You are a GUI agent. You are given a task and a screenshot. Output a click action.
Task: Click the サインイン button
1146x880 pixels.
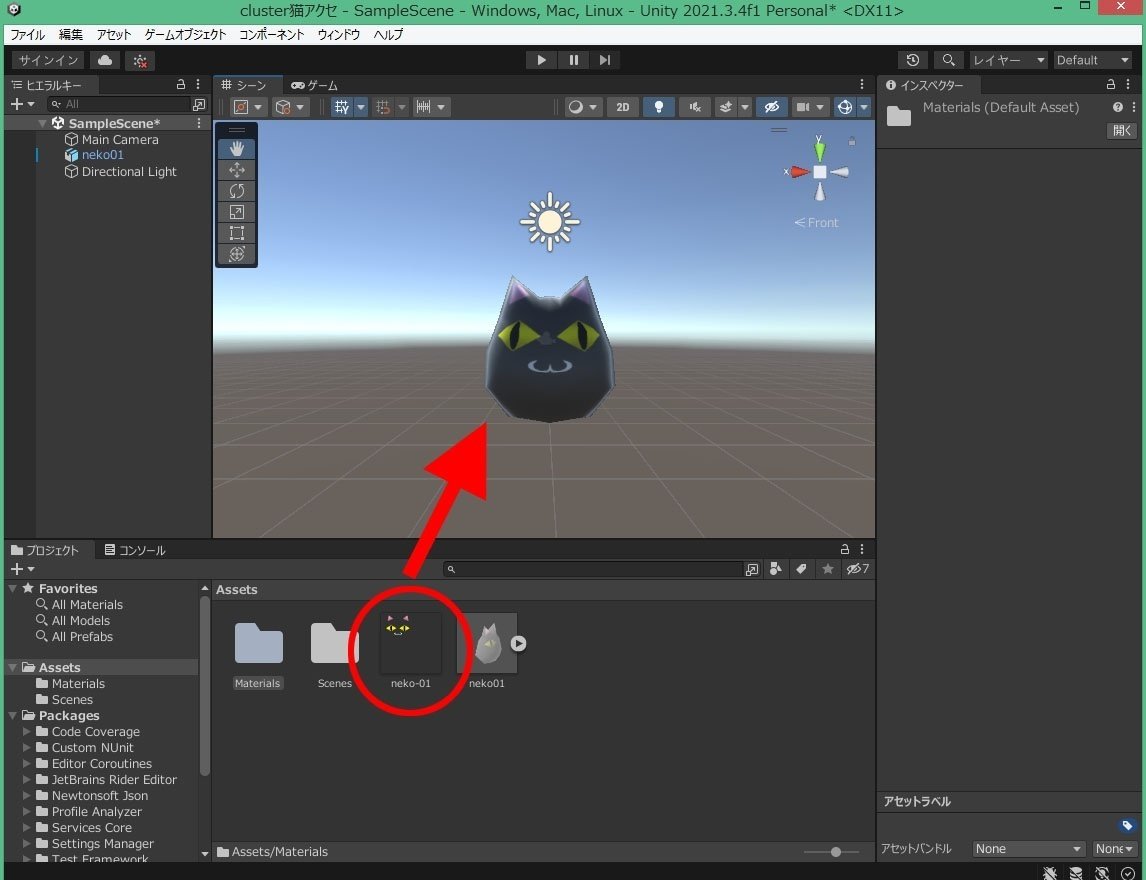coord(48,60)
